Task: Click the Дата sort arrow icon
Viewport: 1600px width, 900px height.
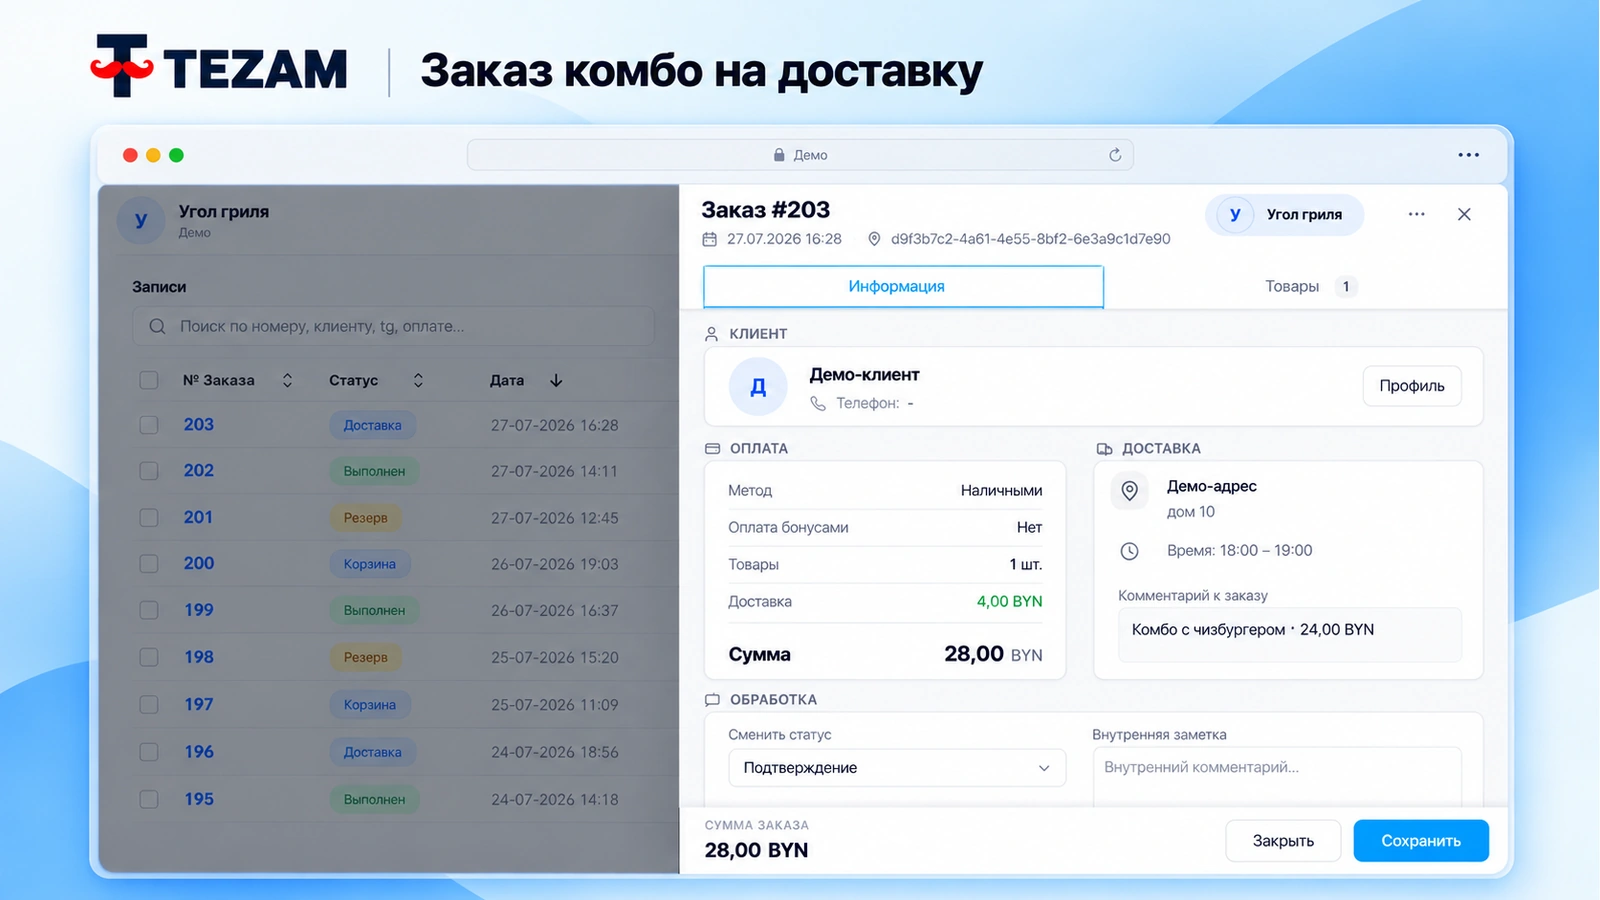Action: [x=556, y=380]
